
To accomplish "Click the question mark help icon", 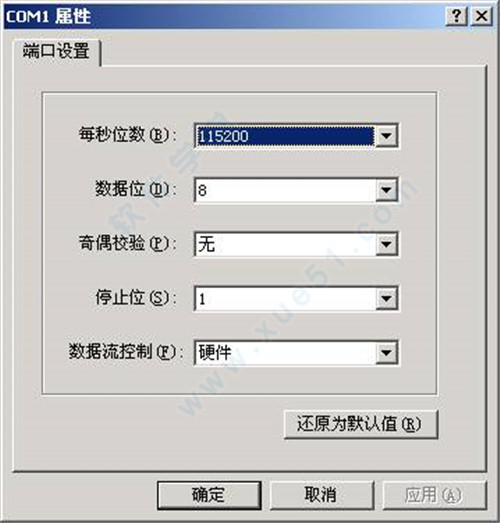I will click(456, 16).
